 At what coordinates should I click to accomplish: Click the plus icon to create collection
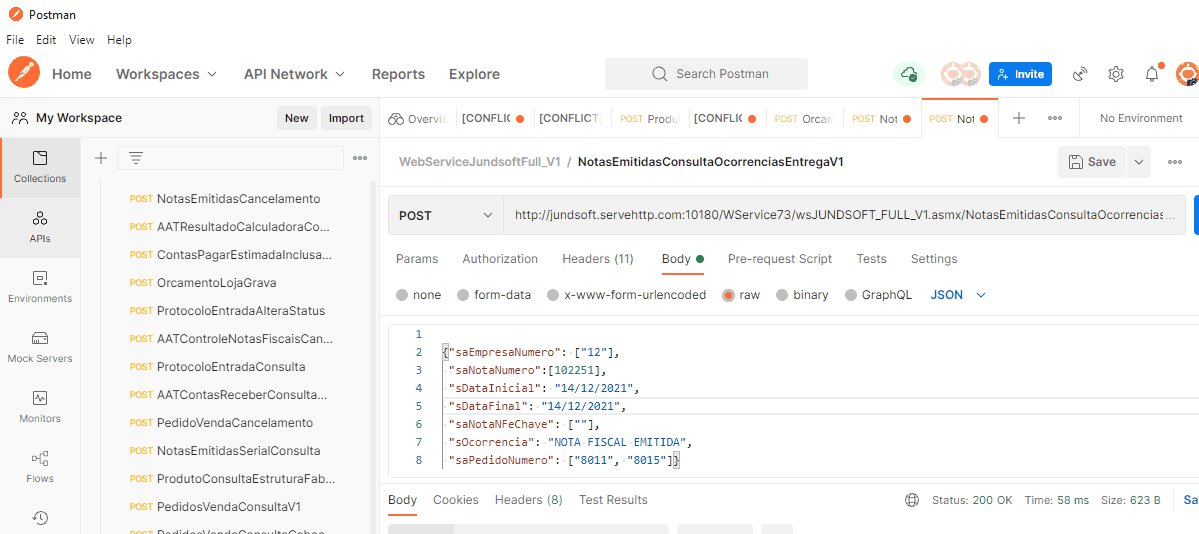point(100,158)
